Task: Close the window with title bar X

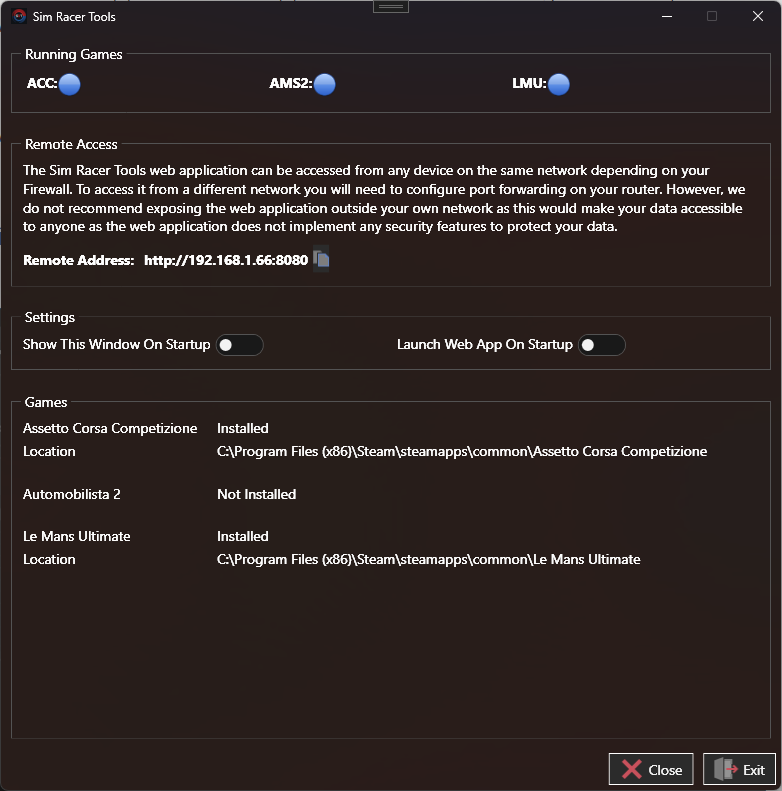Action: point(758,16)
